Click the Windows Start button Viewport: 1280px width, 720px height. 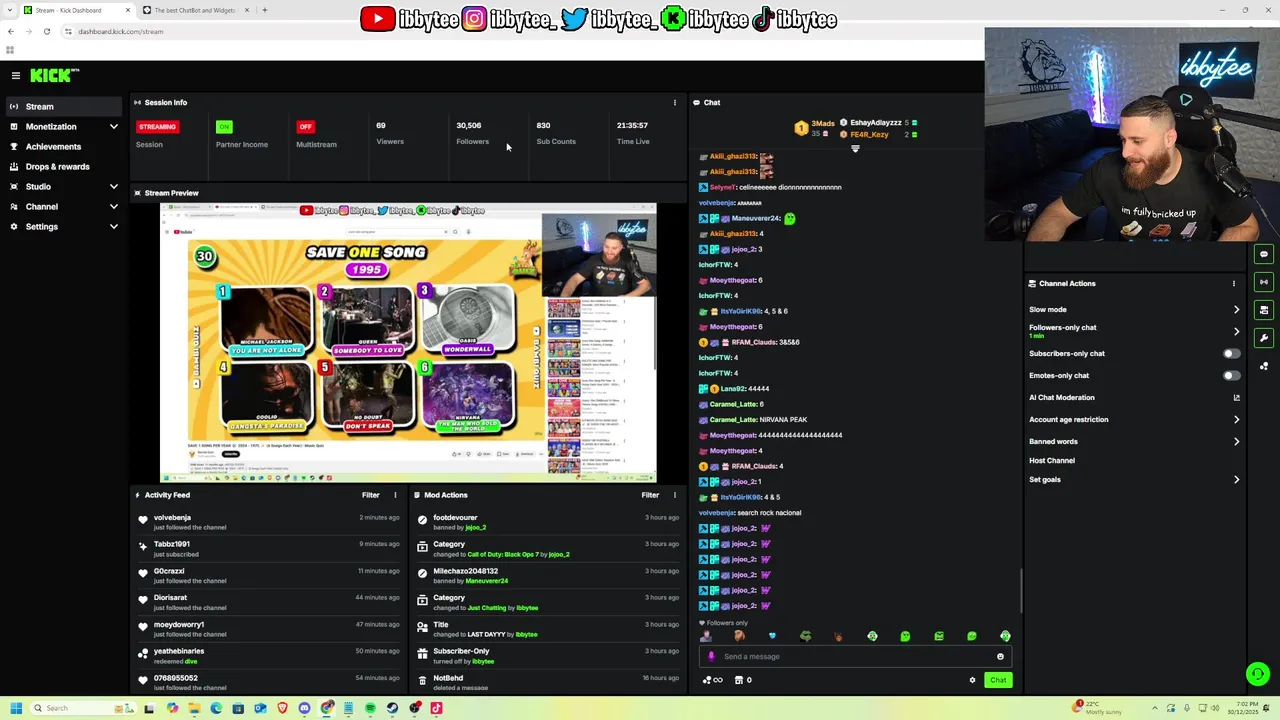point(15,708)
